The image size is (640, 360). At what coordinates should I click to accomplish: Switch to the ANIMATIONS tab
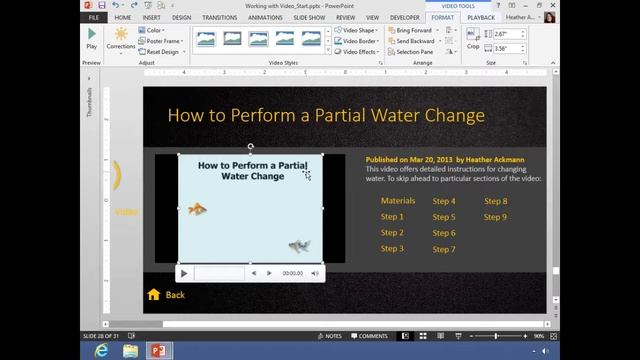point(265,18)
